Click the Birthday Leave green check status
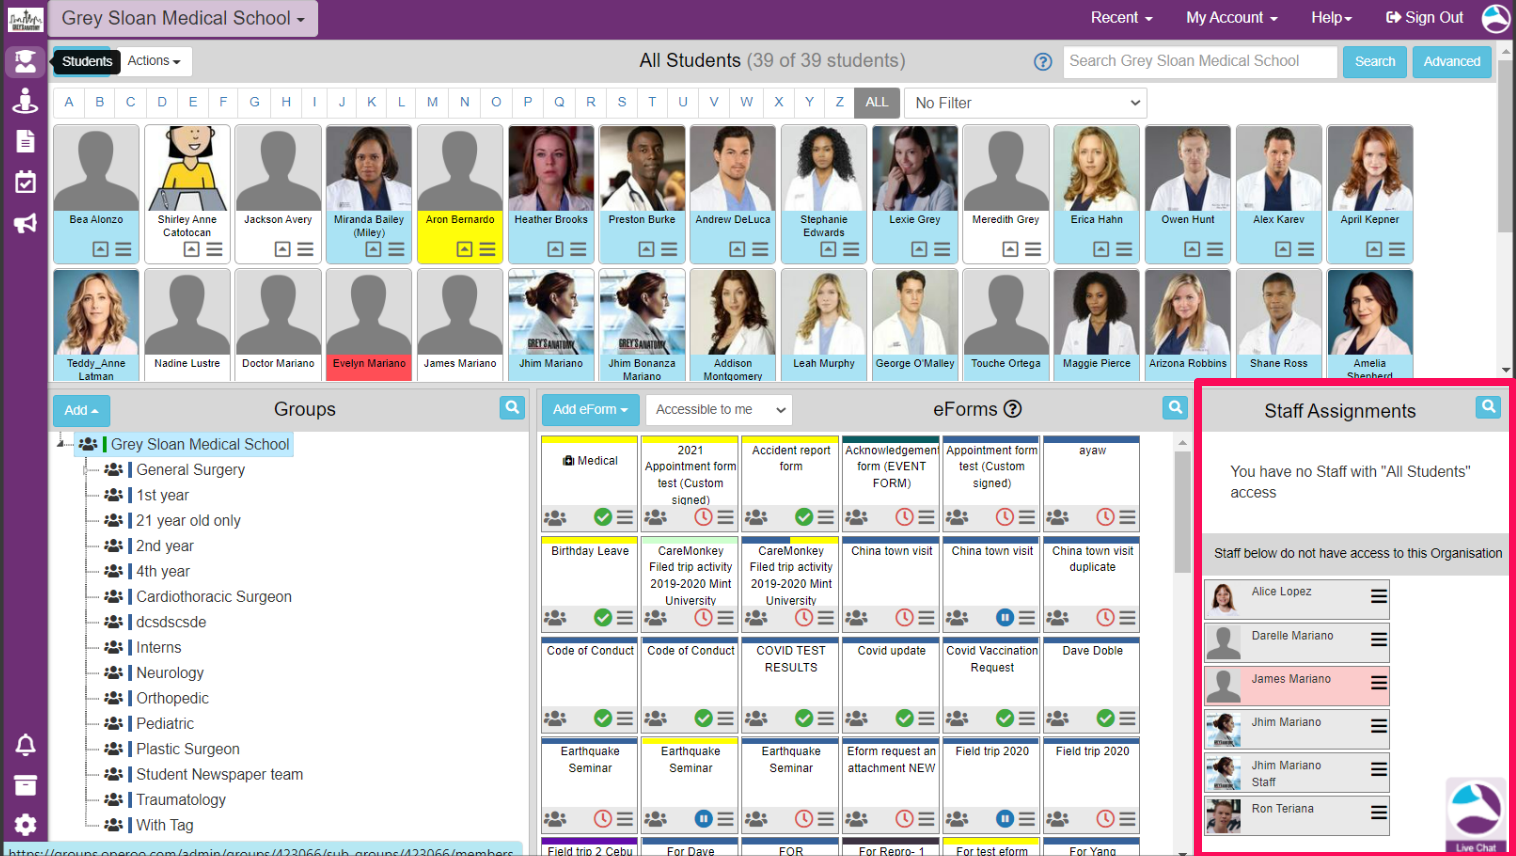Viewport: 1516px width, 856px height. (603, 617)
